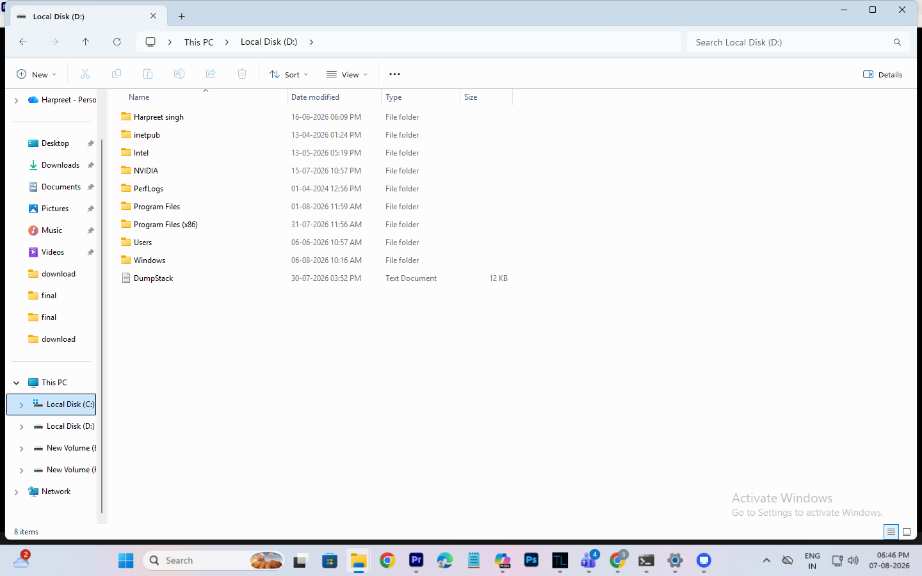This screenshot has width=922, height=576.
Task: Add a new tab
Action: click(x=182, y=16)
